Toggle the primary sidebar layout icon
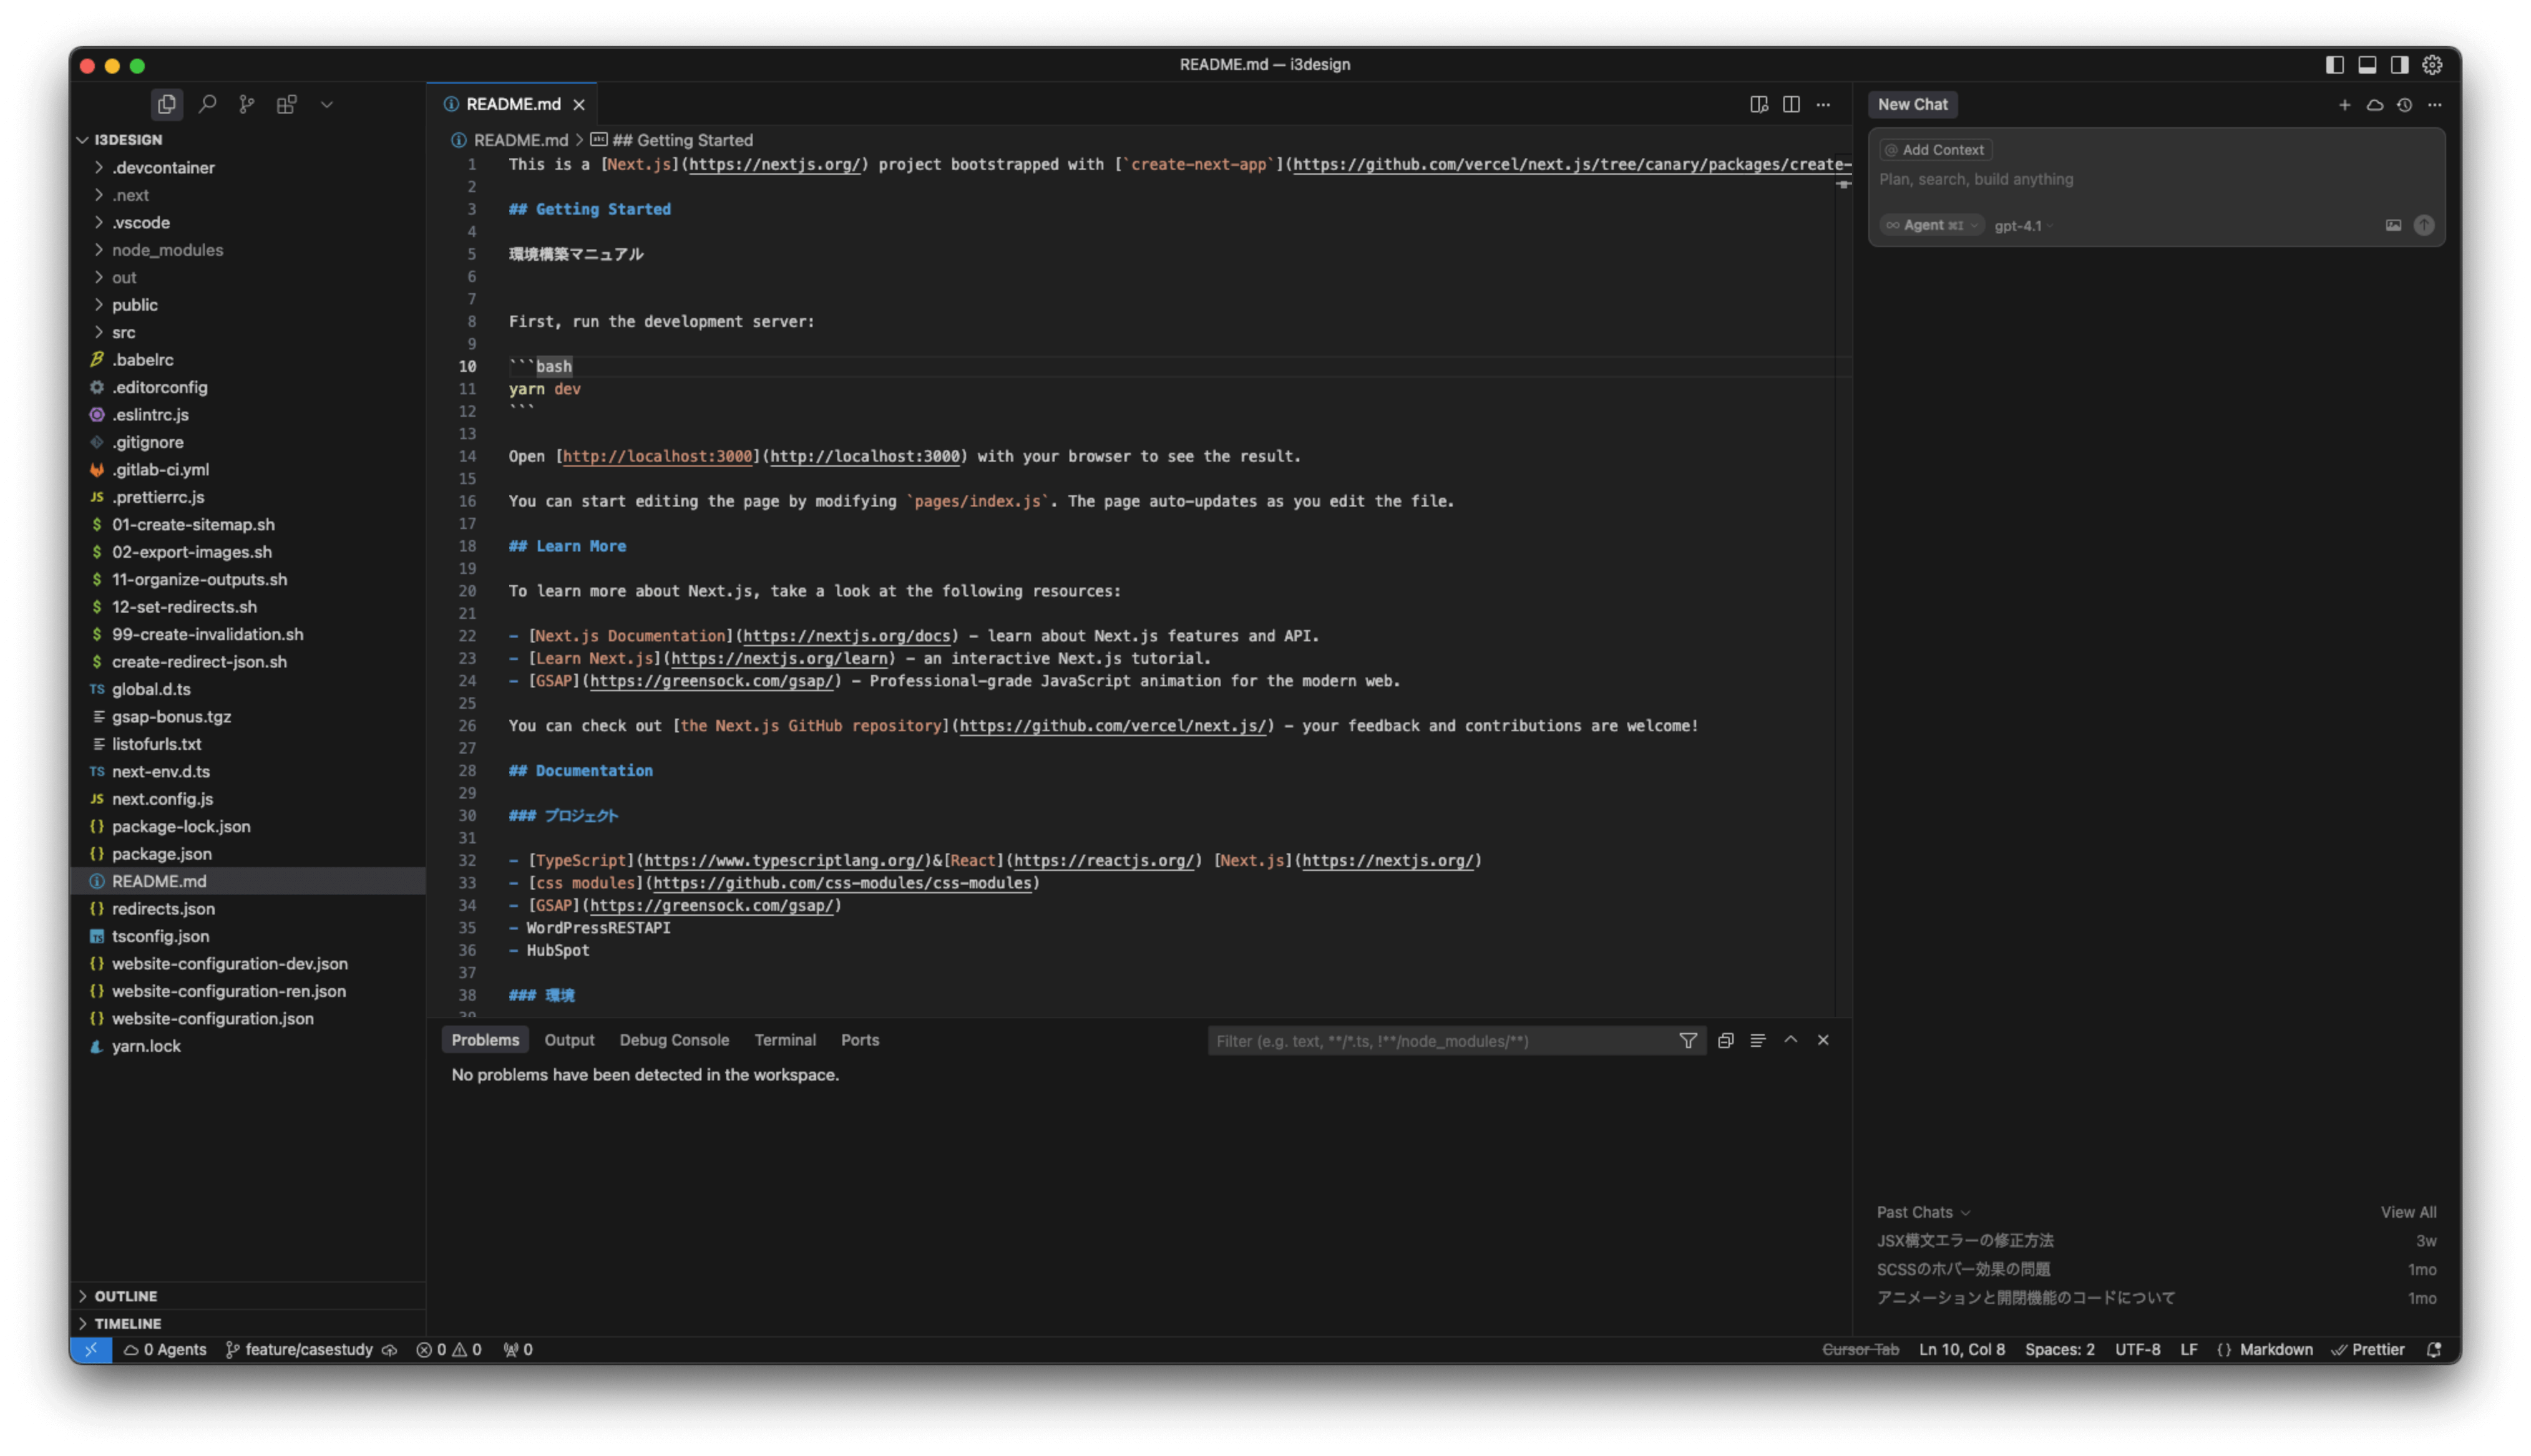This screenshot has height=1456, width=2531. [x=2335, y=65]
